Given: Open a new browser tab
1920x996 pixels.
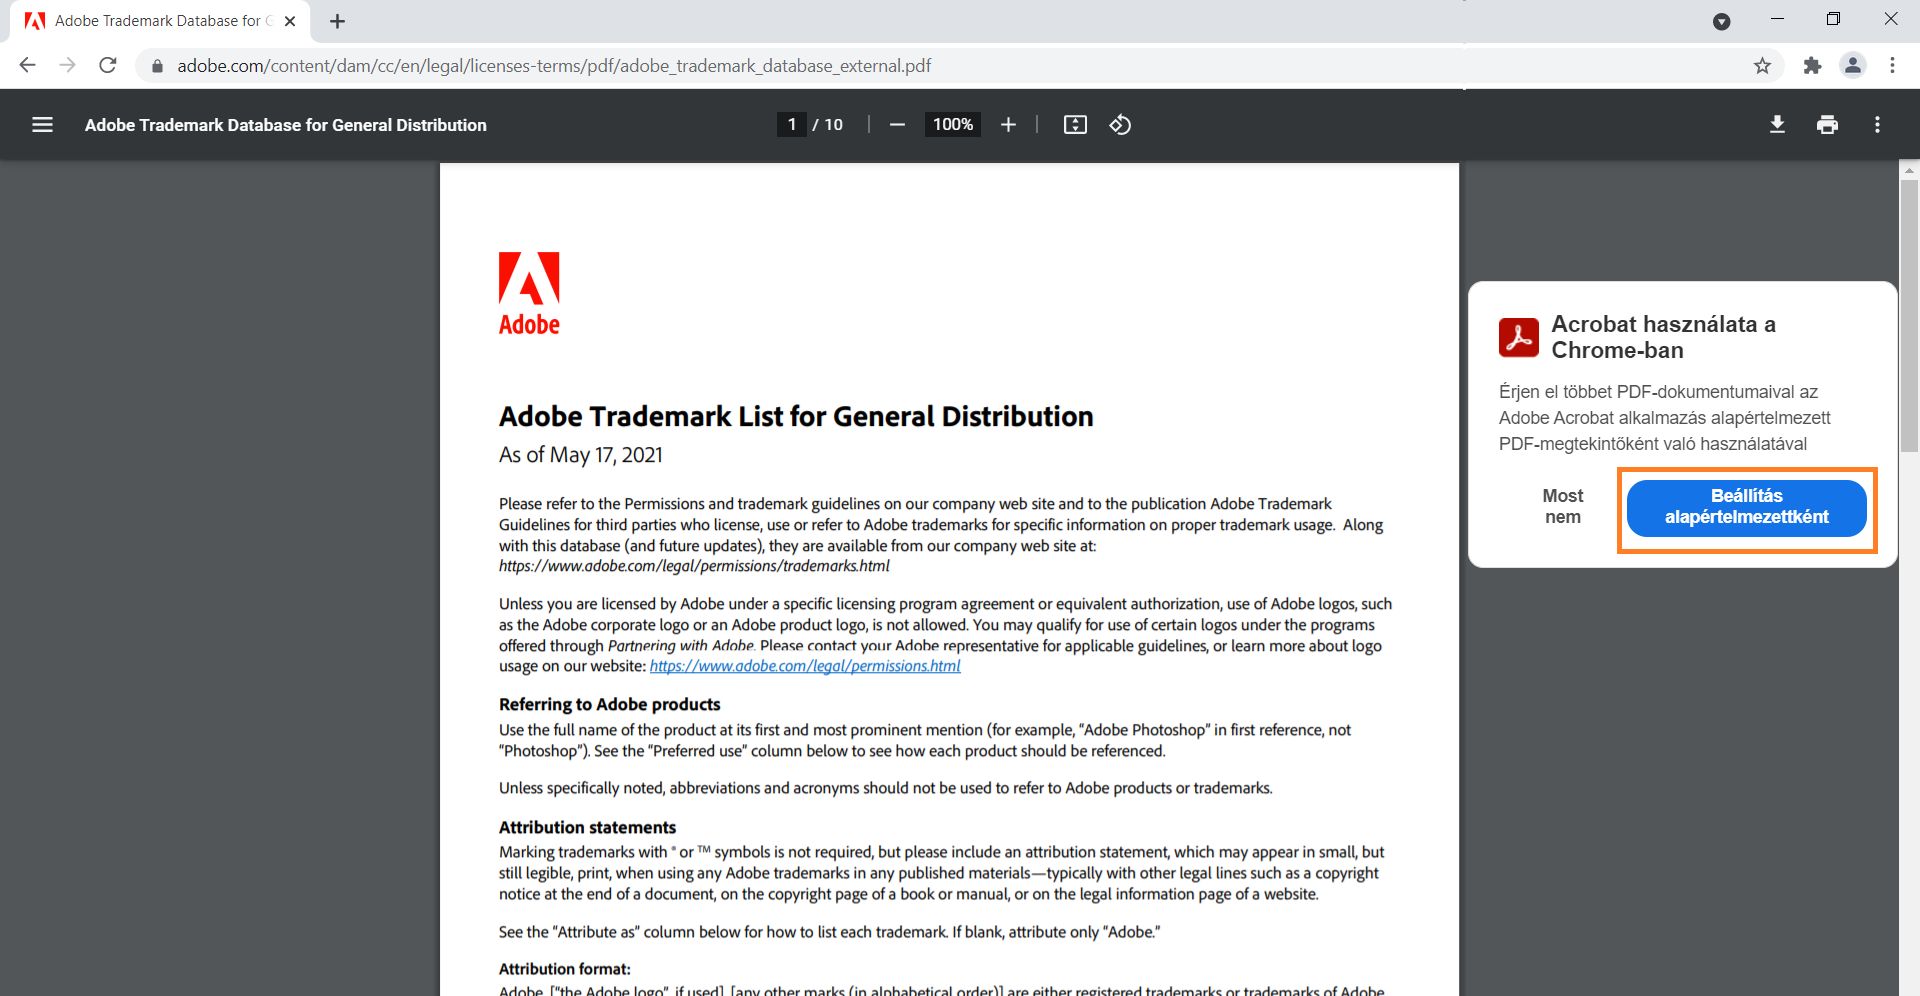Looking at the screenshot, I should pyautogui.click(x=337, y=20).
